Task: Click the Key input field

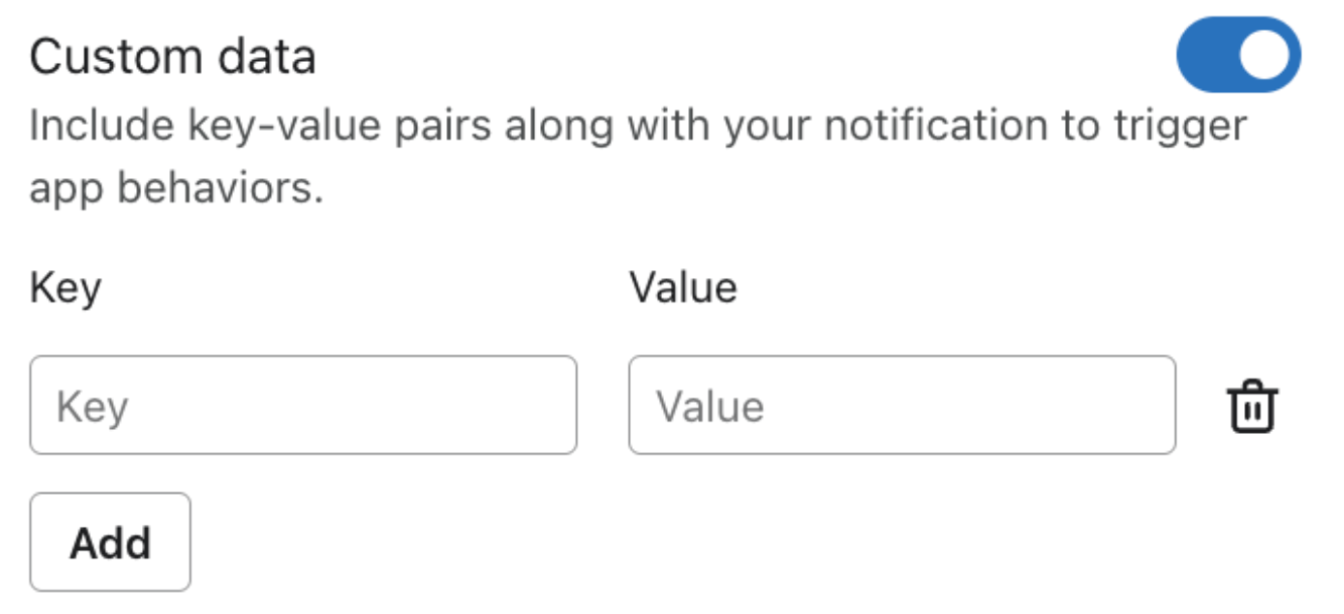Action: (x=303, y=405)
